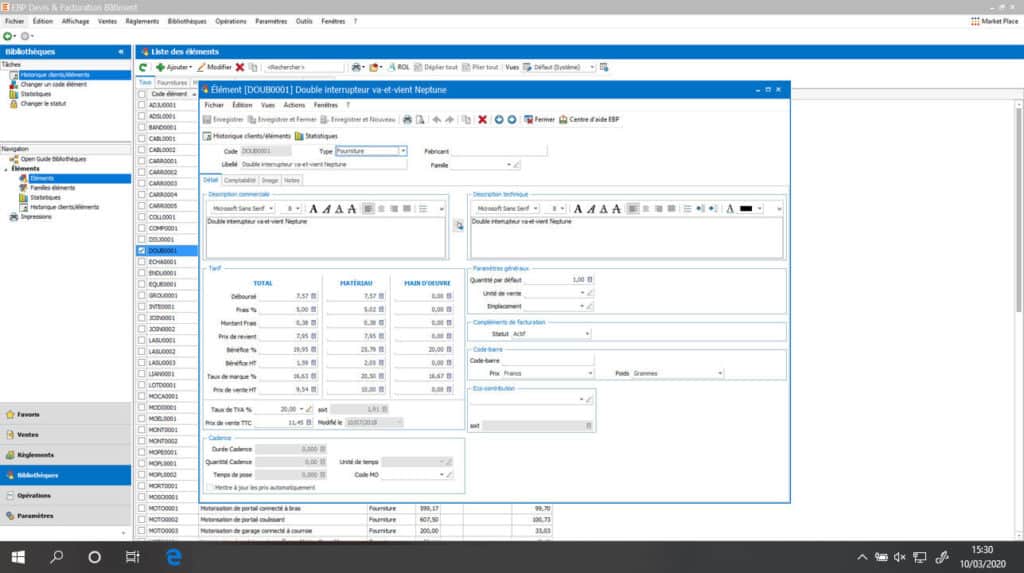Switch to the Comptabilité tab
Screen dimensions: 1024x573
[240, 180]
